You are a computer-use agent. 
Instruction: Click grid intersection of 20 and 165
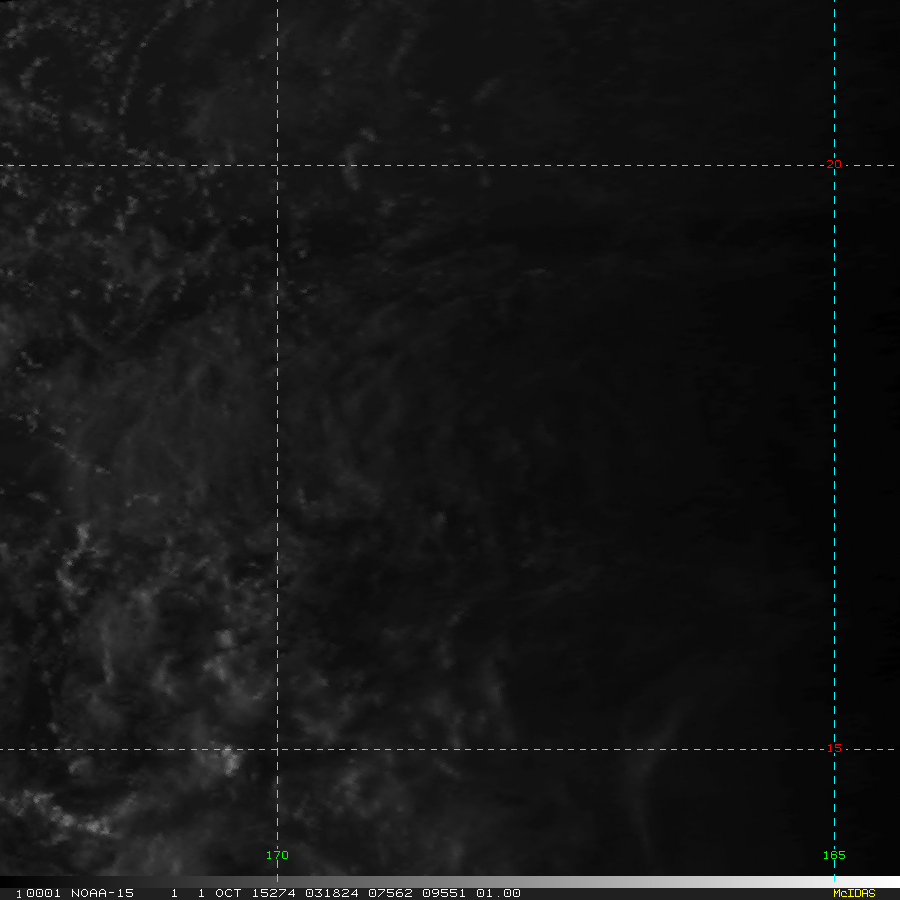(x=834, y=165)
